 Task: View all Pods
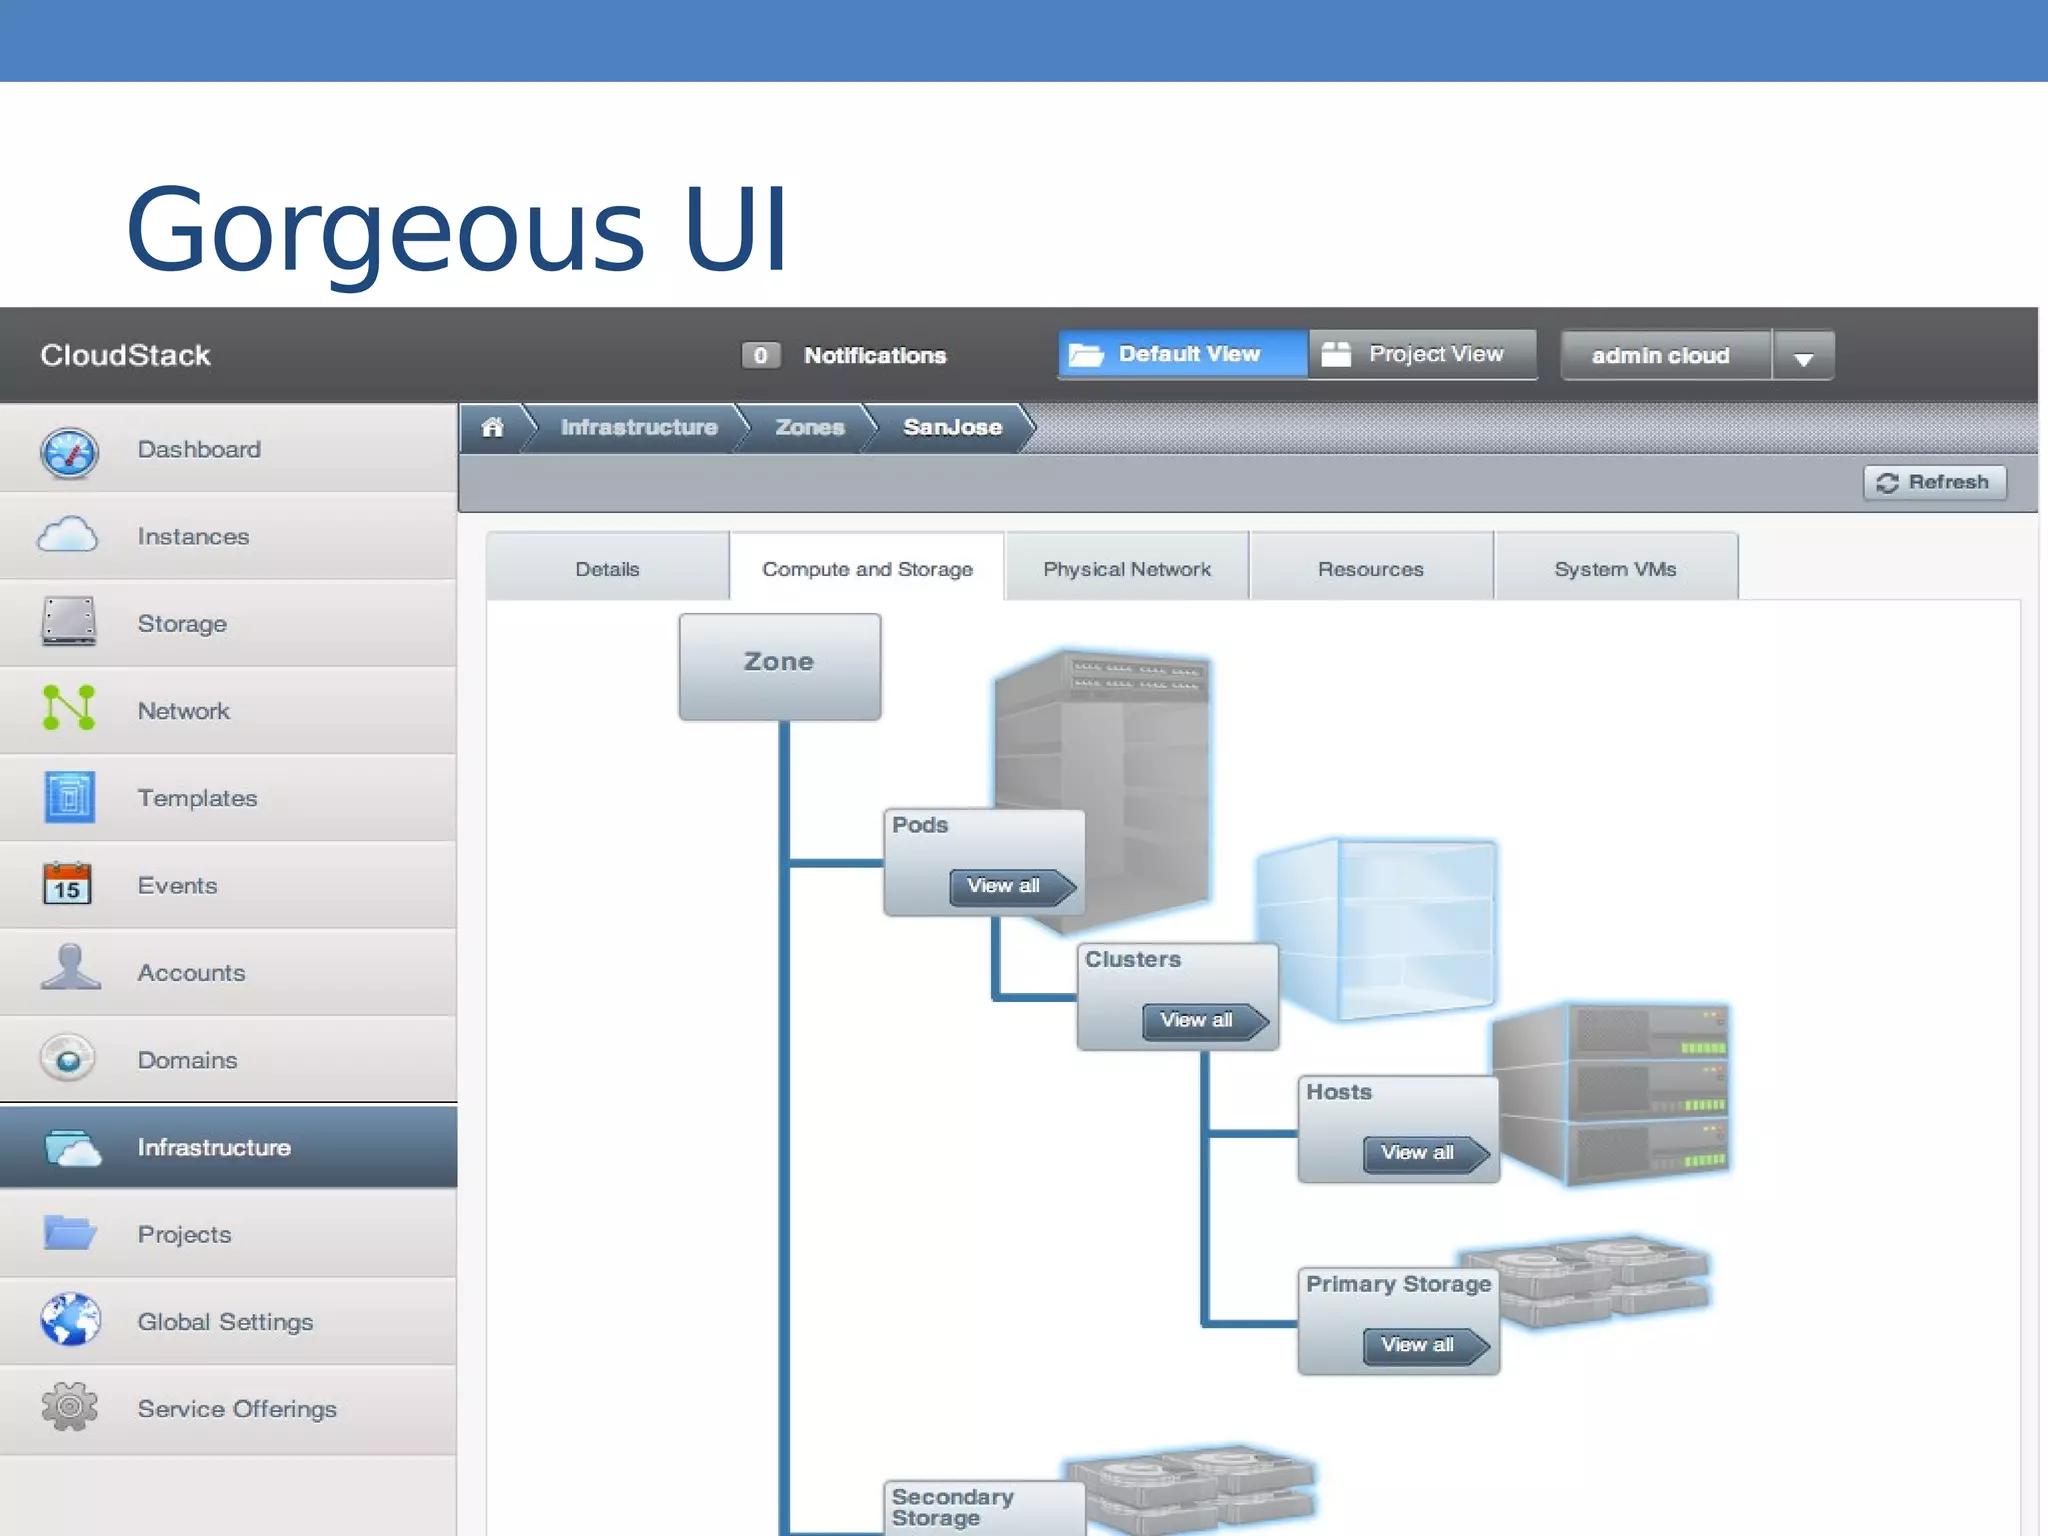[1010, 886]
